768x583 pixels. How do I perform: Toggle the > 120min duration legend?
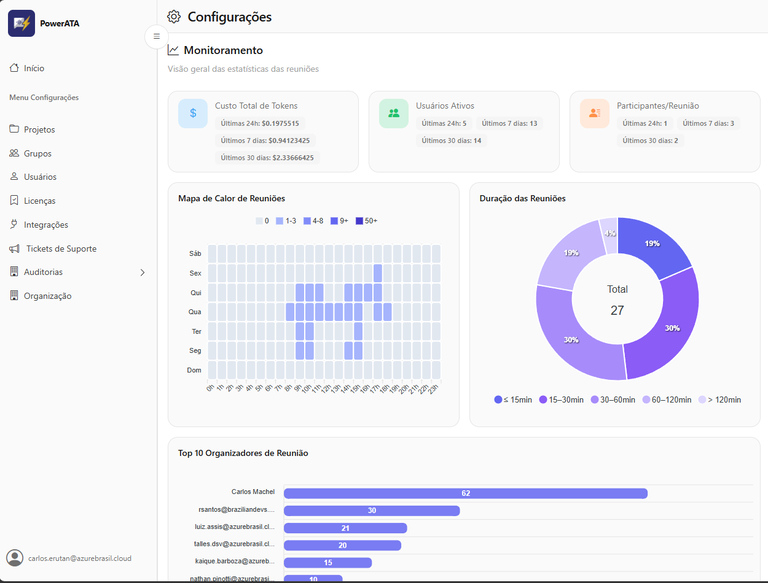720,400
